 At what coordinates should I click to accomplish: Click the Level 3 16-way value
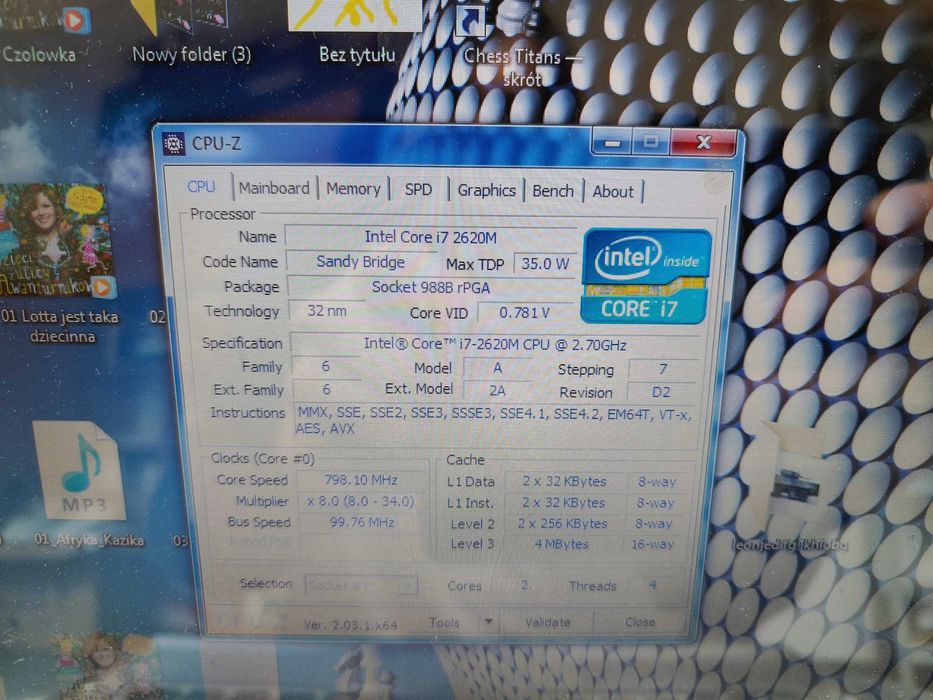point(653,544)
